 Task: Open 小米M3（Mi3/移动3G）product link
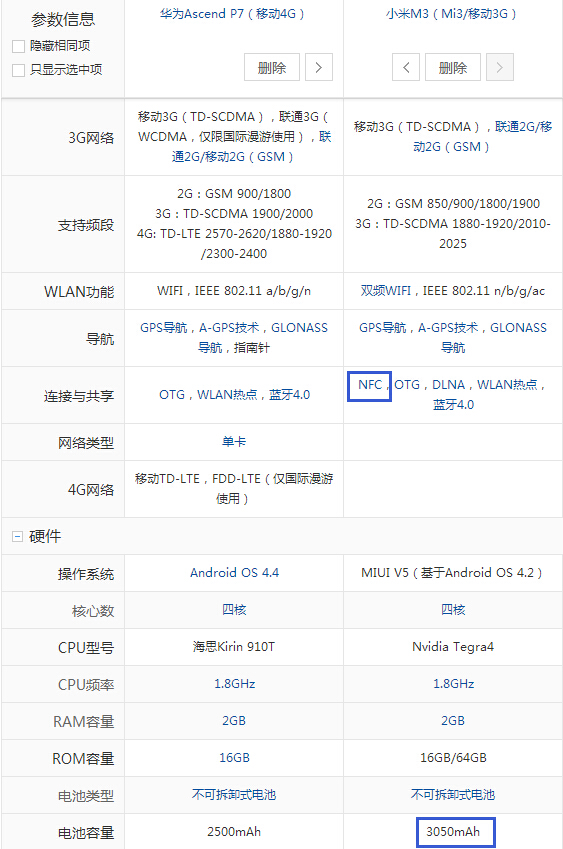[x=451, y=14]
